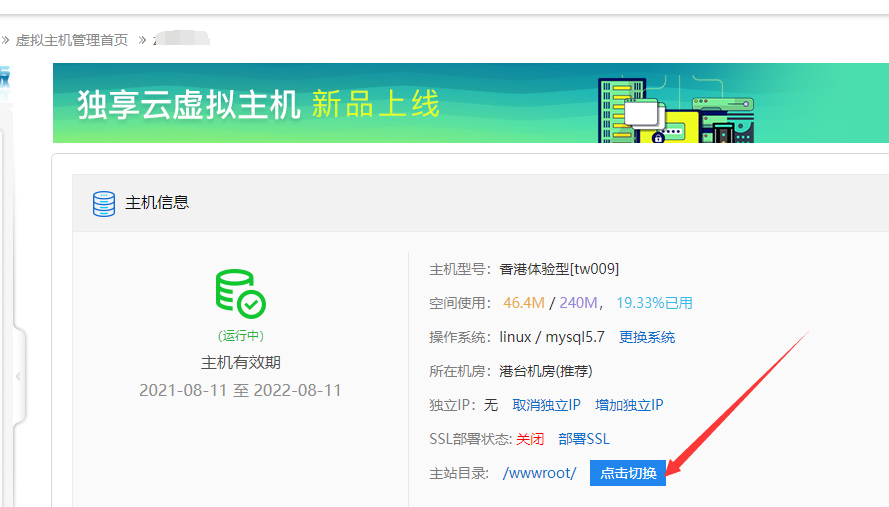Click the linux / mysql5.7 system text
This screenshot has width=889, height=507.
tap(552, 337)
